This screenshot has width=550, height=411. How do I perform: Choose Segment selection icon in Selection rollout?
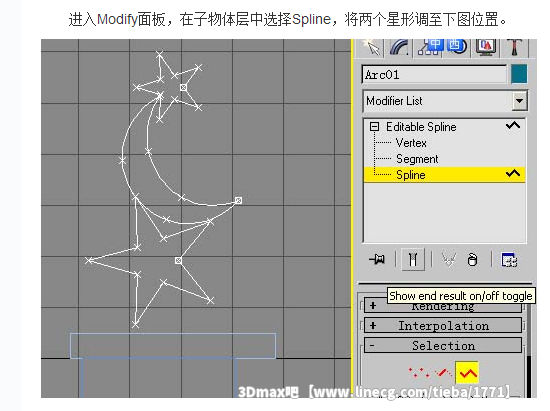click(x=443, y=372)
